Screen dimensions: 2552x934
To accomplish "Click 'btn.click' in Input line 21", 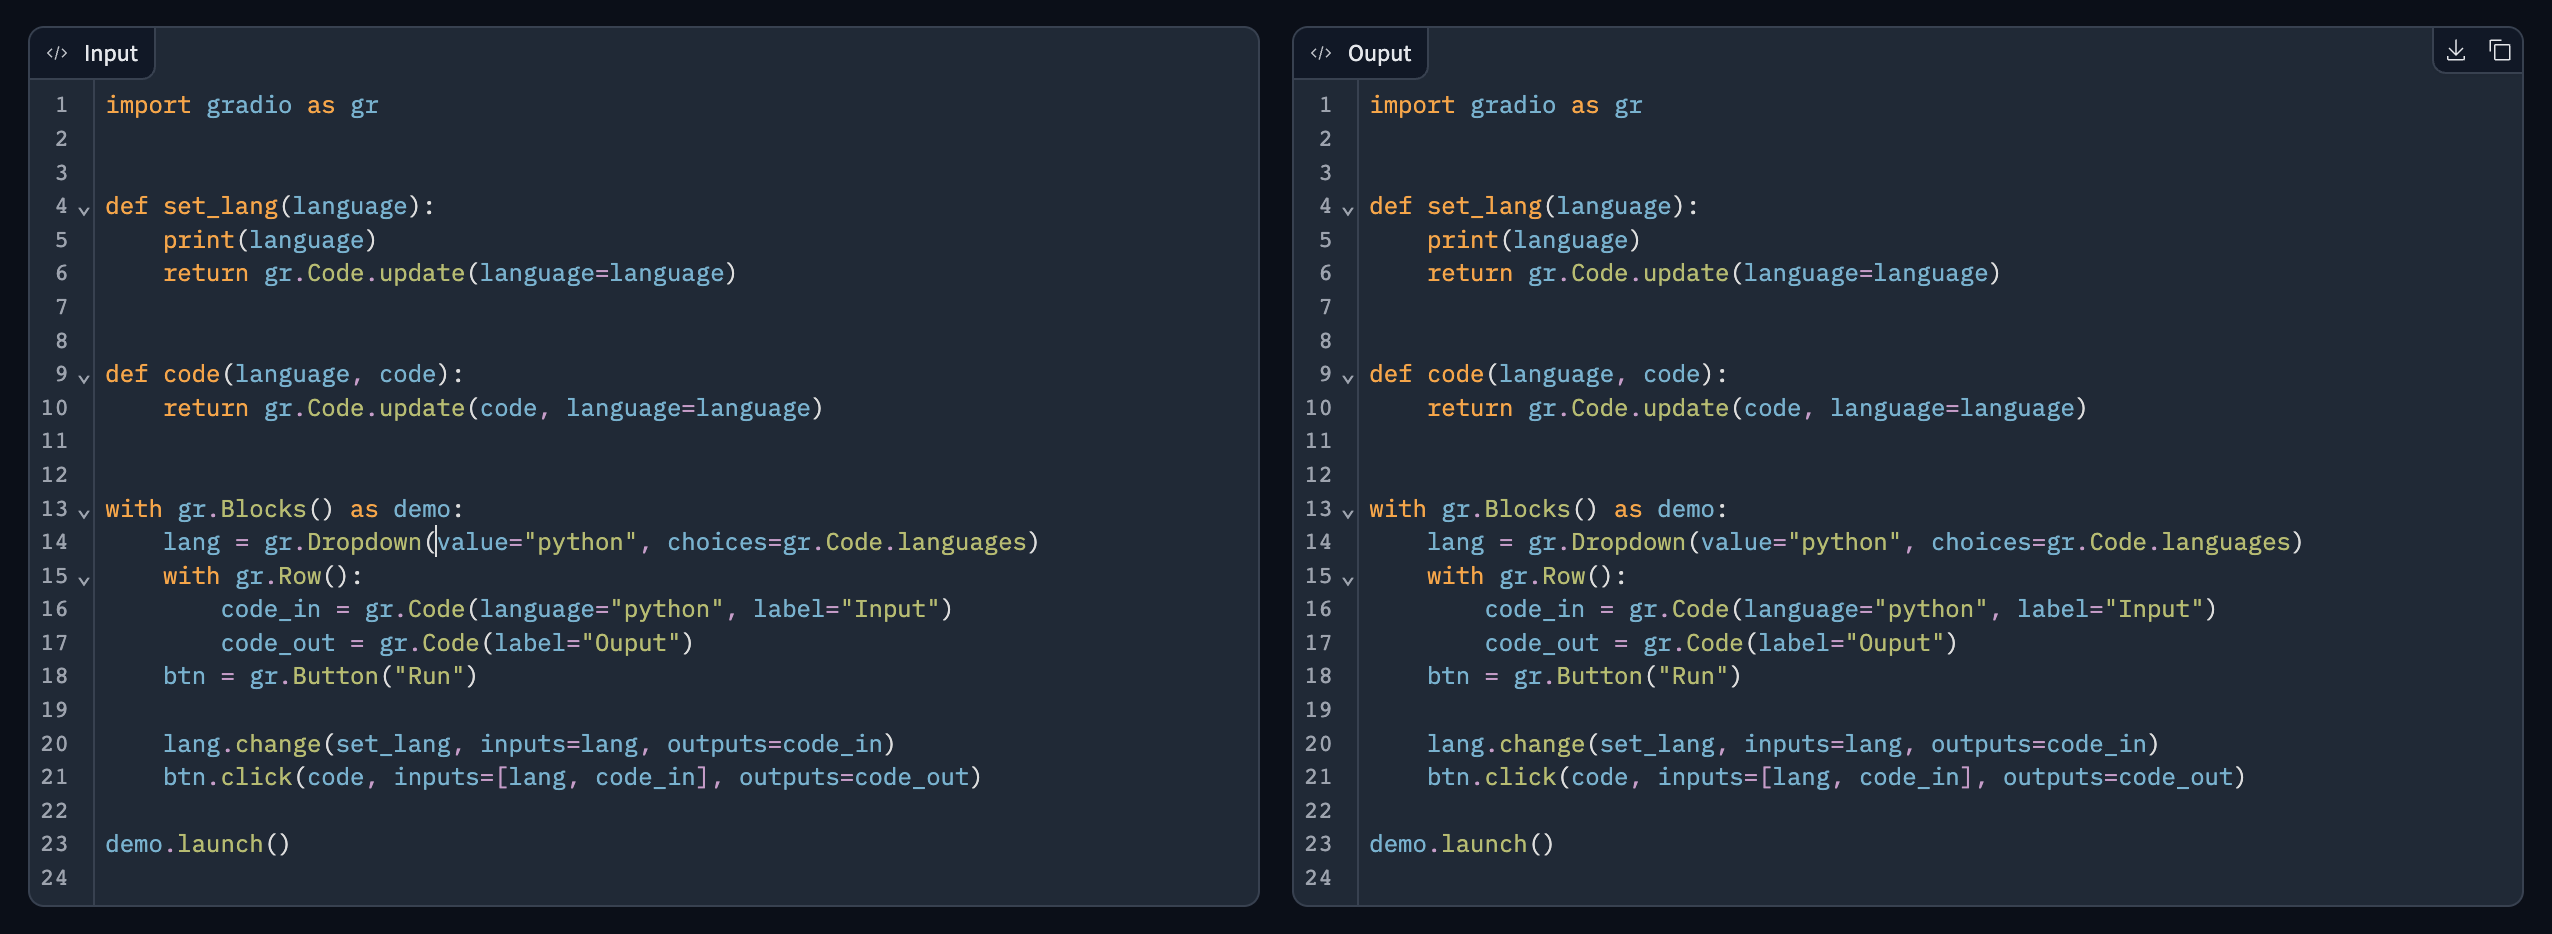I will [228, 777].
